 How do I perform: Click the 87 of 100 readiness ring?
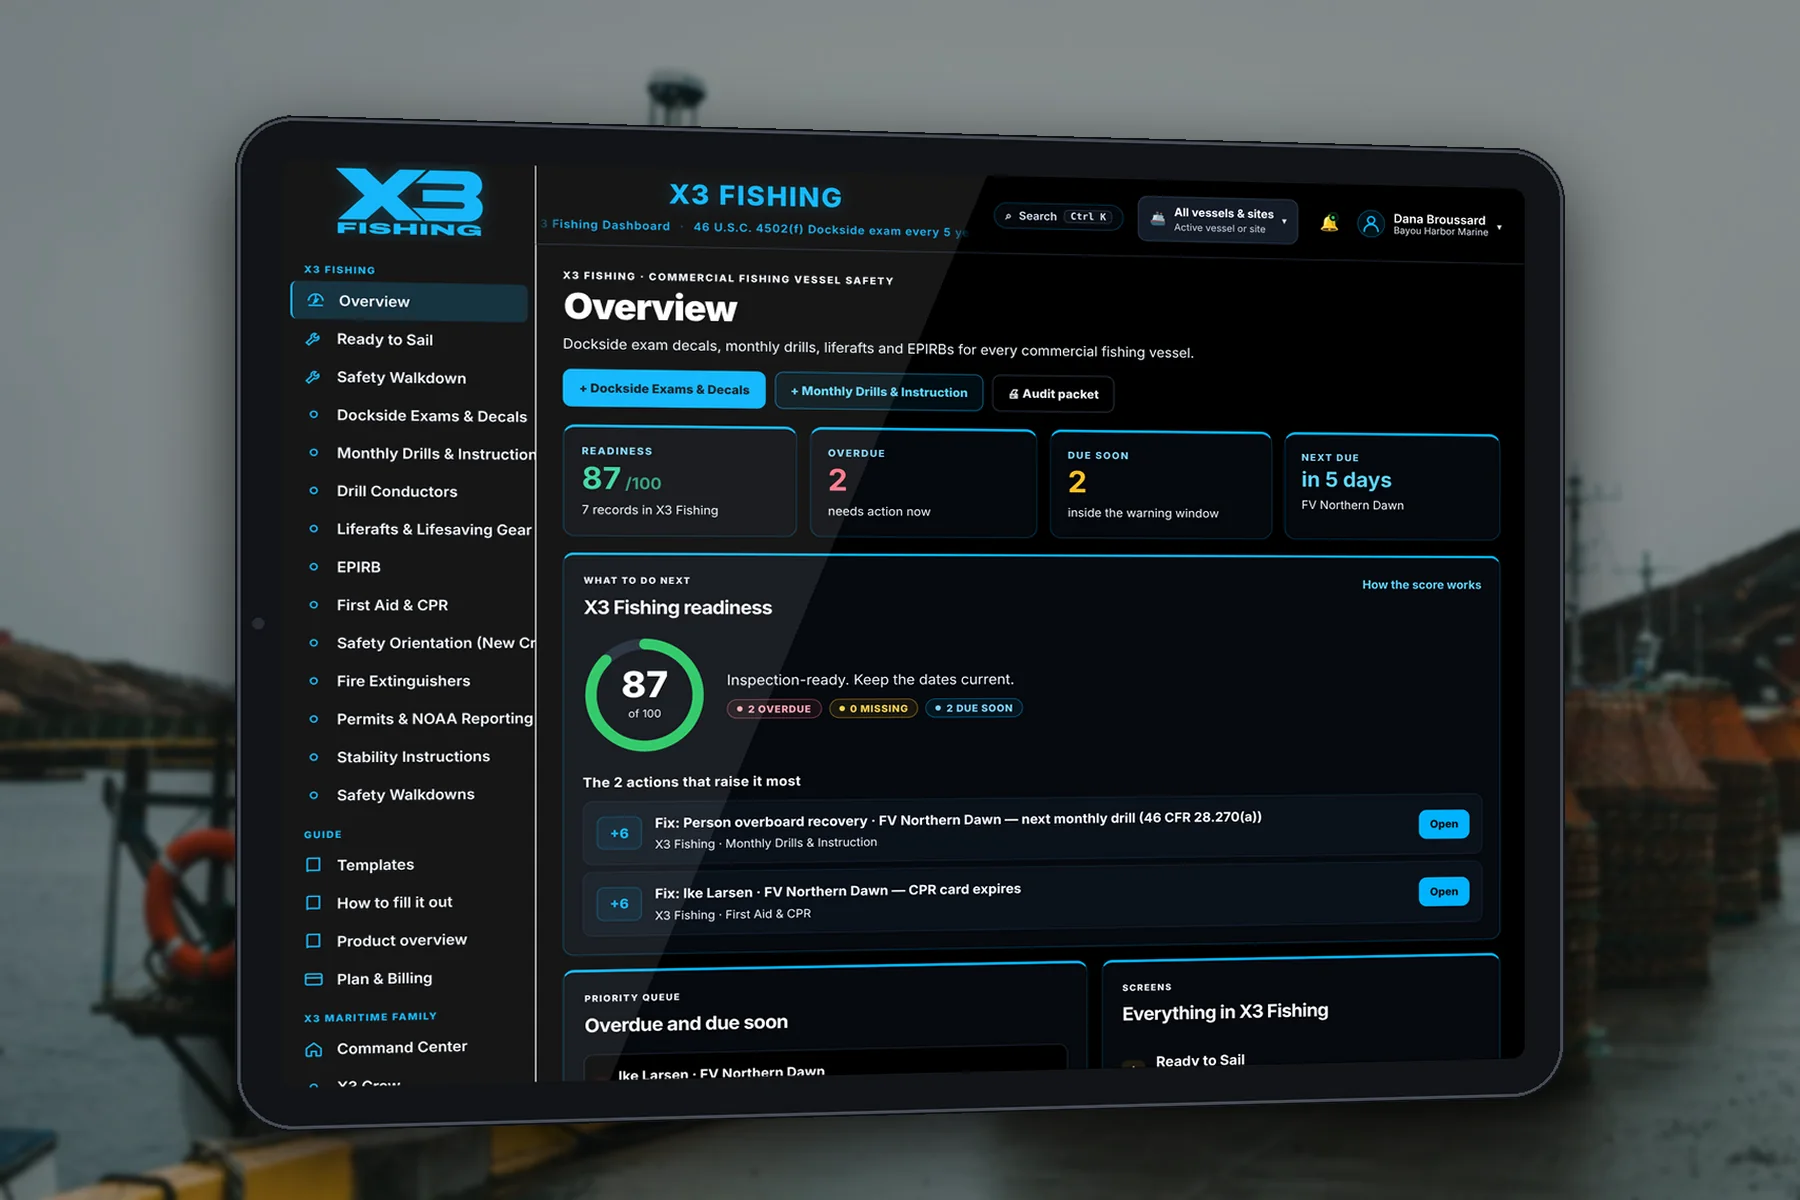coord(644,695)
